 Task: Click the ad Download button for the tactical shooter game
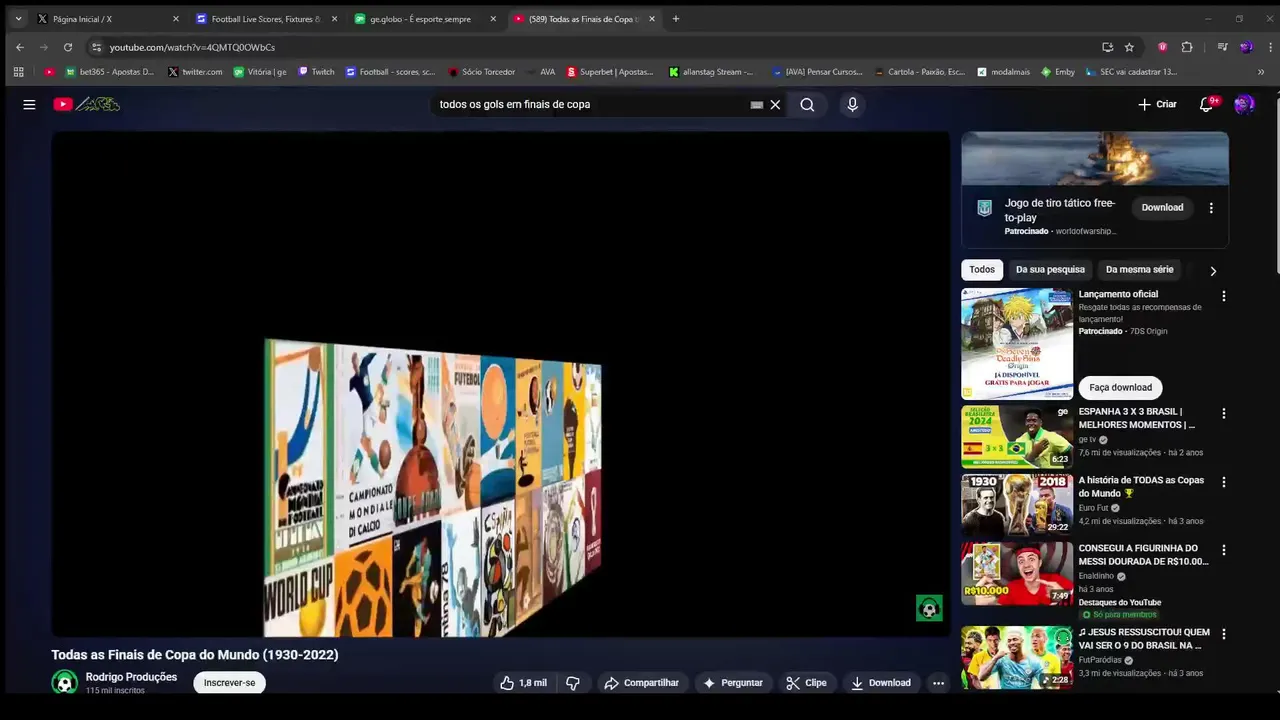tap(1162, 208)
